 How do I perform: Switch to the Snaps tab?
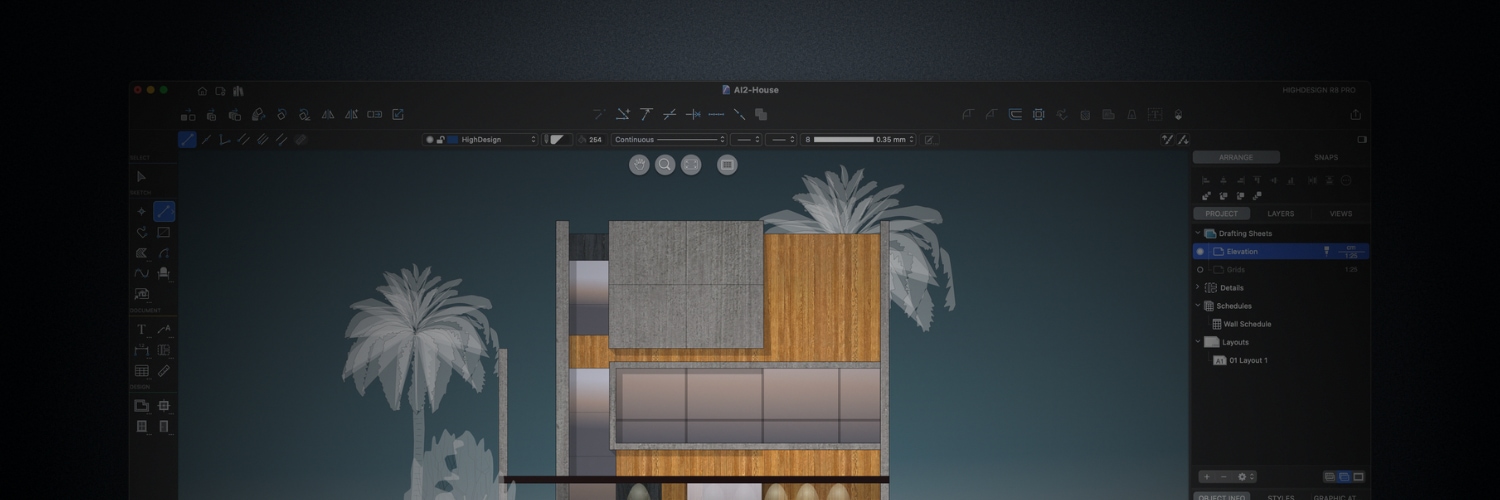pos(1326,157)
